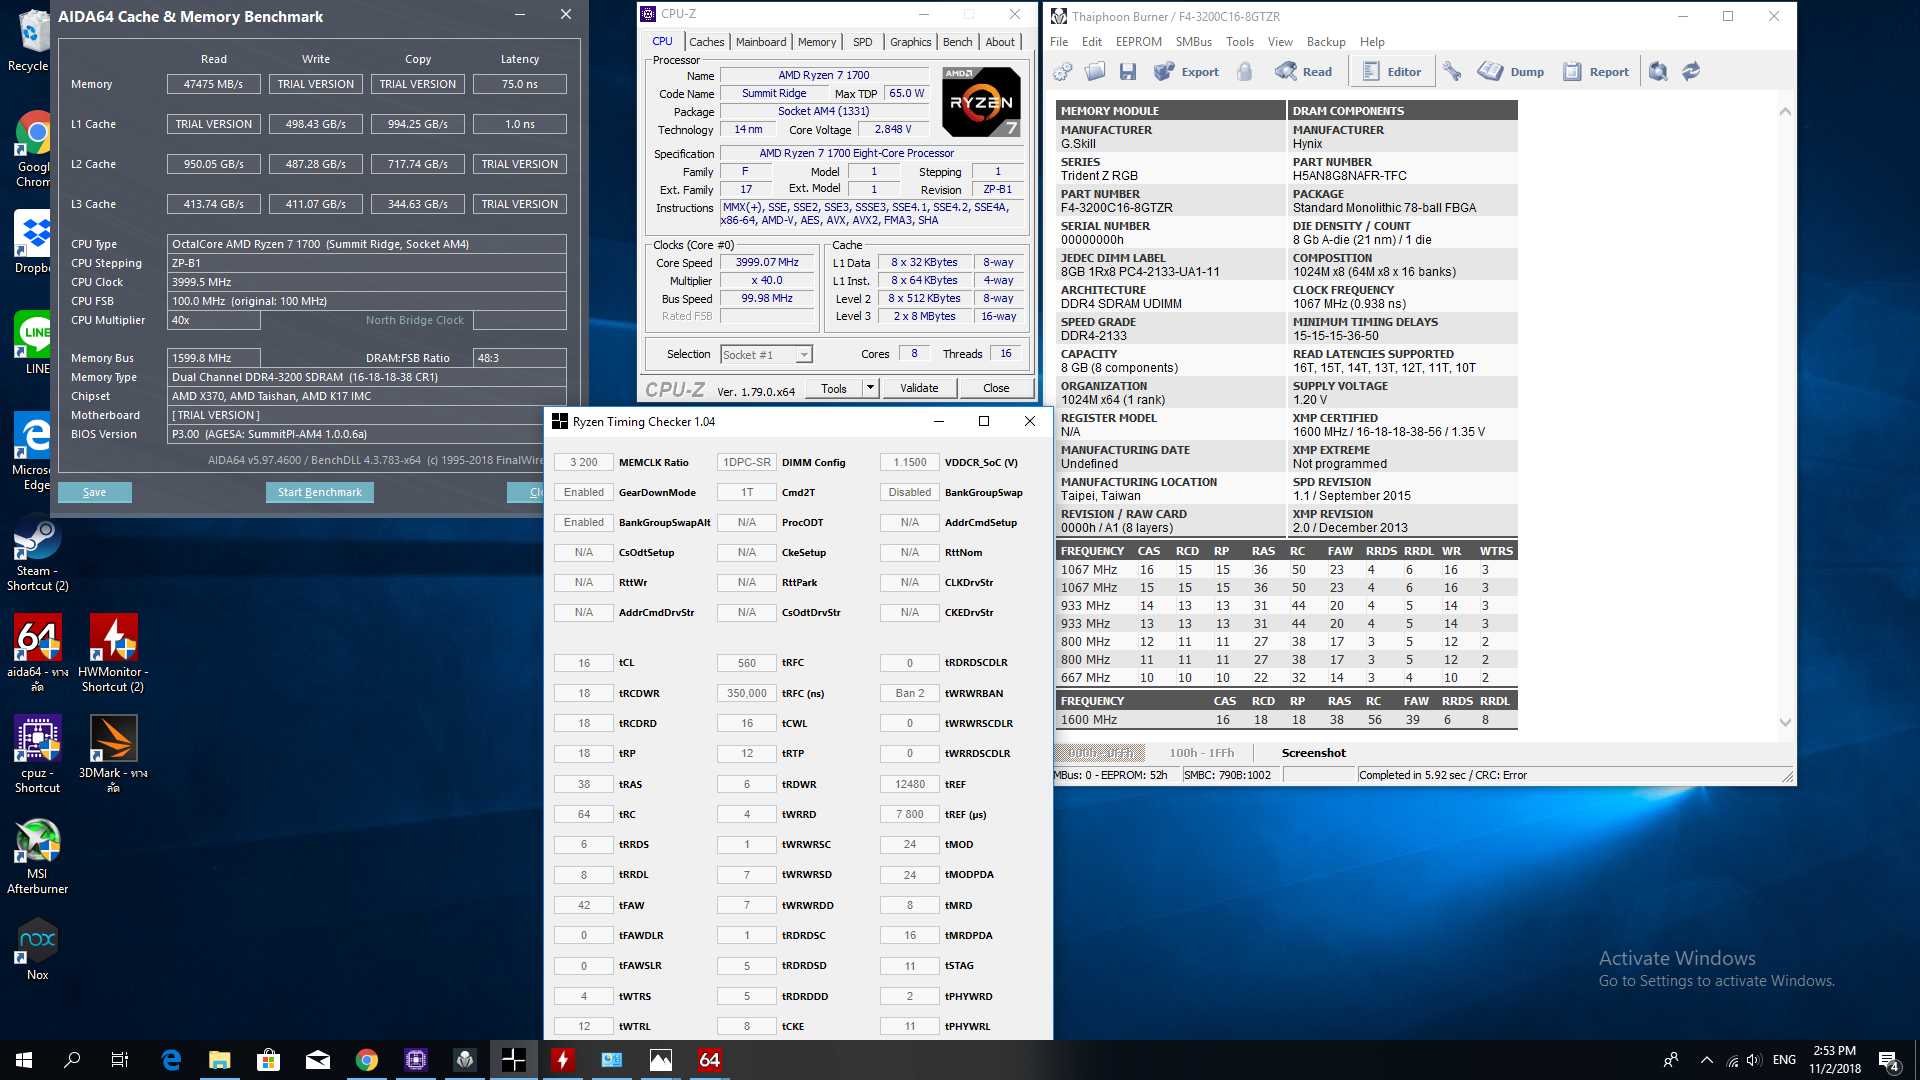This screenshot has width=1920, height=1080.
Task: Switch to the Mainboard tab in CPU-Z
Action: pyautogui.click(x=761, y=42)
